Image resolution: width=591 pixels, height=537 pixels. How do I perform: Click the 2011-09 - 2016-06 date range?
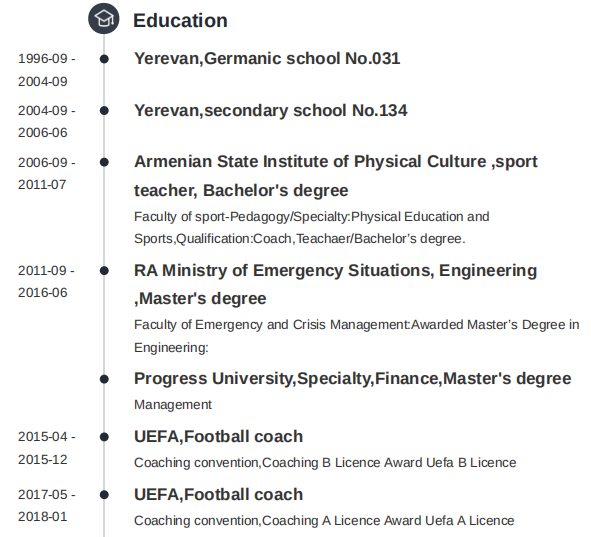tap(46, 282)
